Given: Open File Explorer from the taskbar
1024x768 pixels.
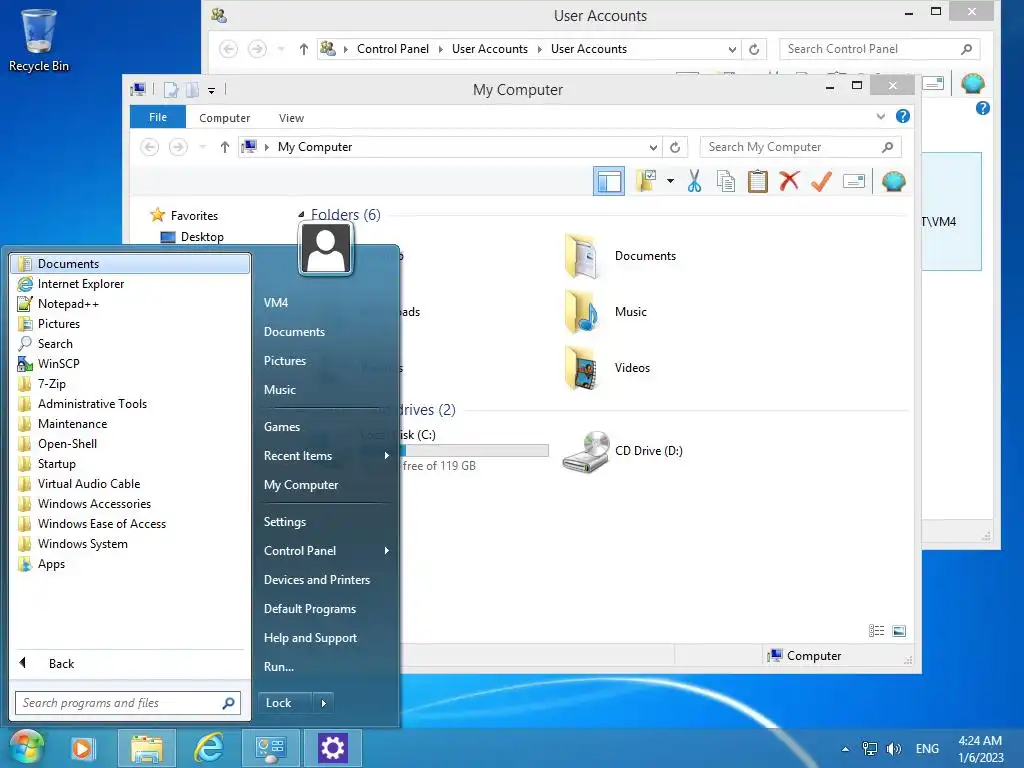Looking at the screenshot, I should (x=147, y=748).
